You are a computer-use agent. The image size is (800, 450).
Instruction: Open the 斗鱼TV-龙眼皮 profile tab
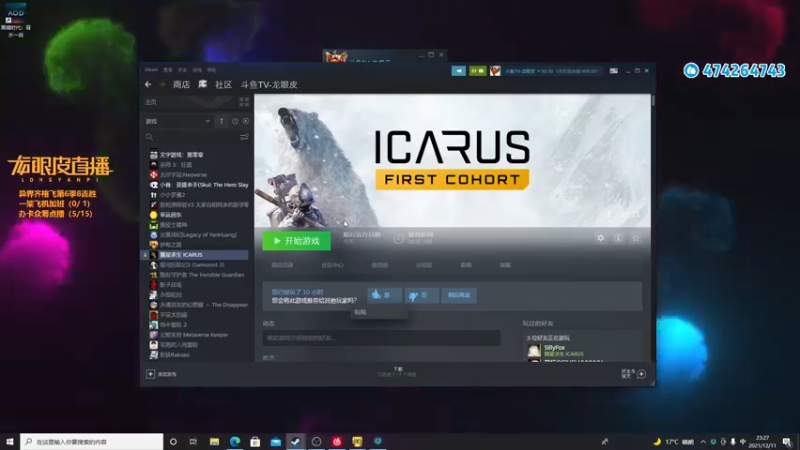269,85
